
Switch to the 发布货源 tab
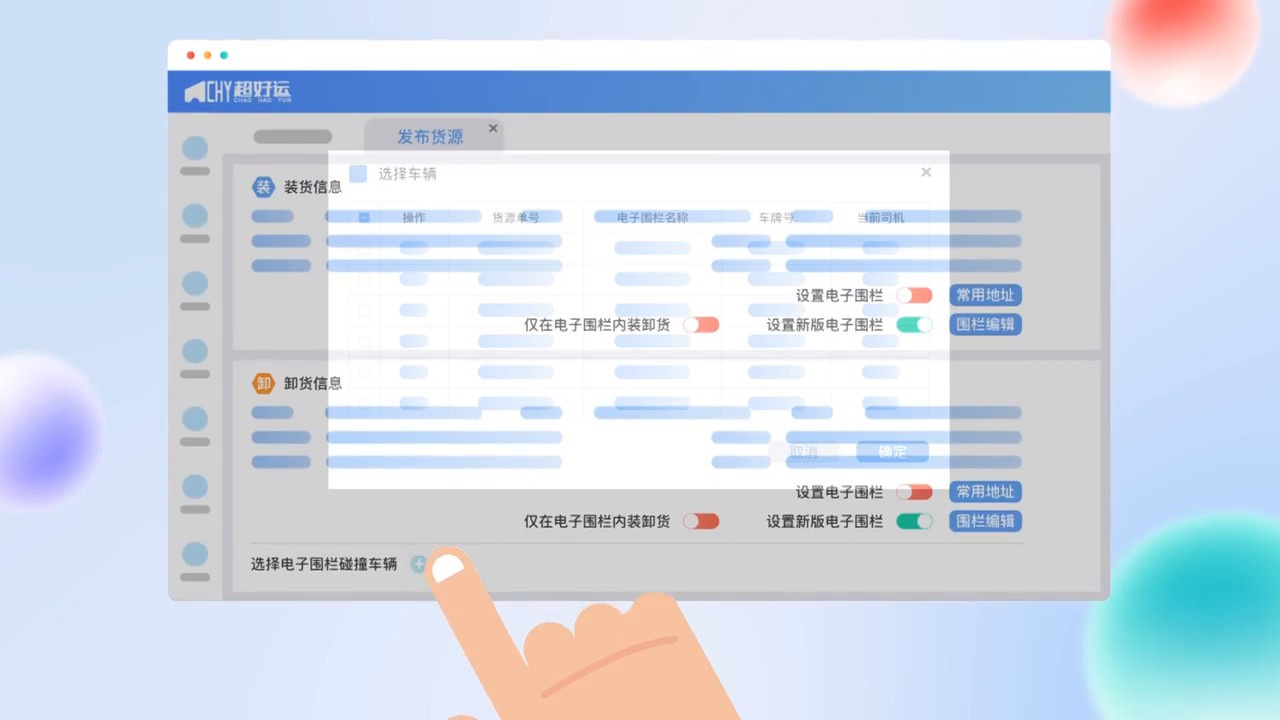[x=430, y=137]
